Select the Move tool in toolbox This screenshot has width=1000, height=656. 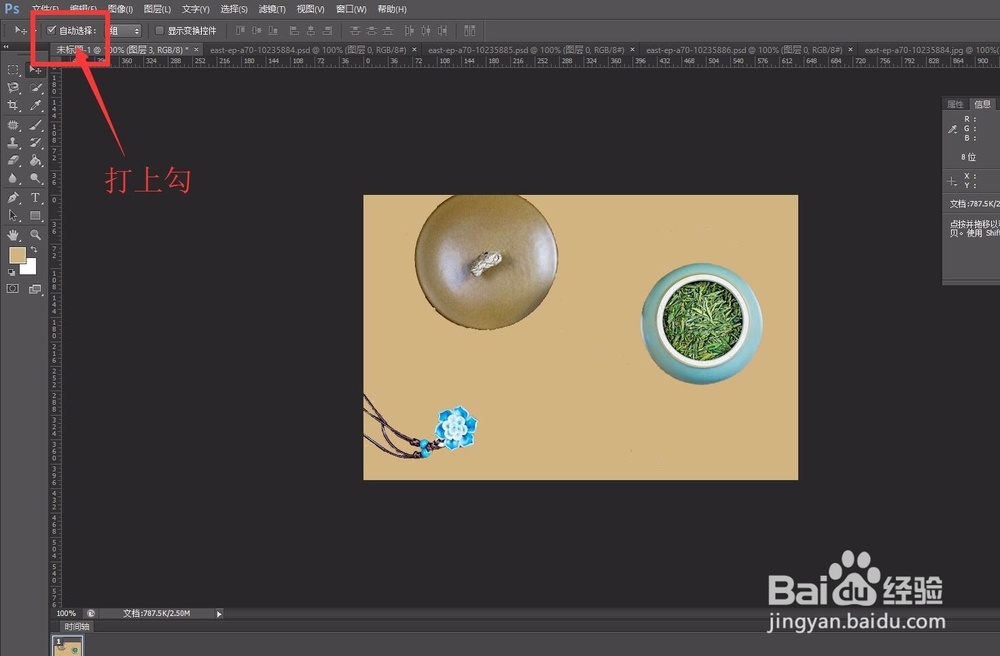(35, 69)
